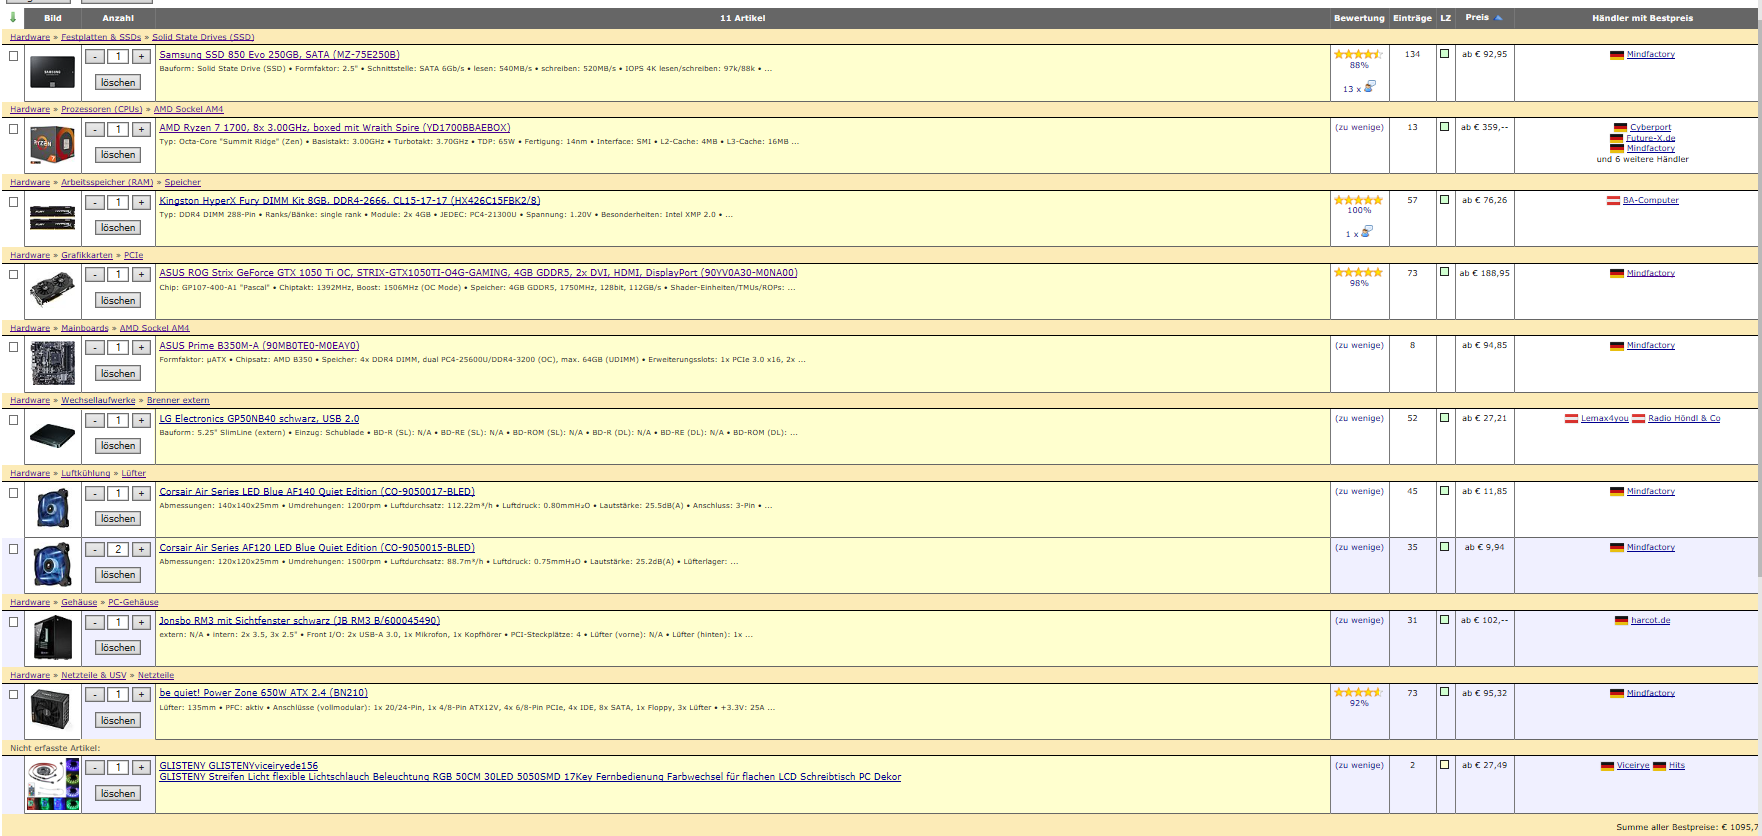The image size is (1762, 836).
Task: Open the GLISTENY LED strip thumbnail
Action: [x=53, y=784]
